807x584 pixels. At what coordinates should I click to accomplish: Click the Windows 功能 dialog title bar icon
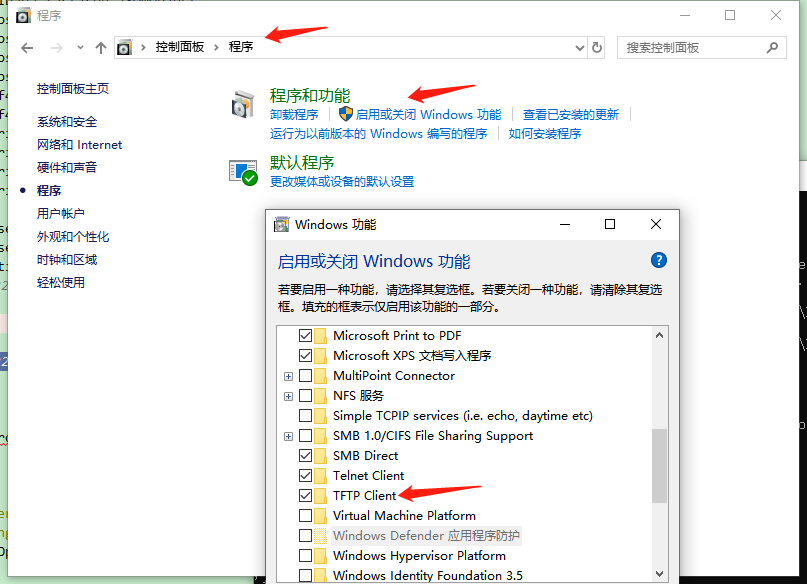(282, 224)
